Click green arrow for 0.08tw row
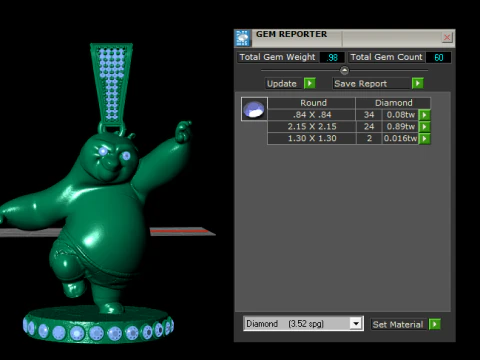This screenshot has height=360, width=480. 424,115
